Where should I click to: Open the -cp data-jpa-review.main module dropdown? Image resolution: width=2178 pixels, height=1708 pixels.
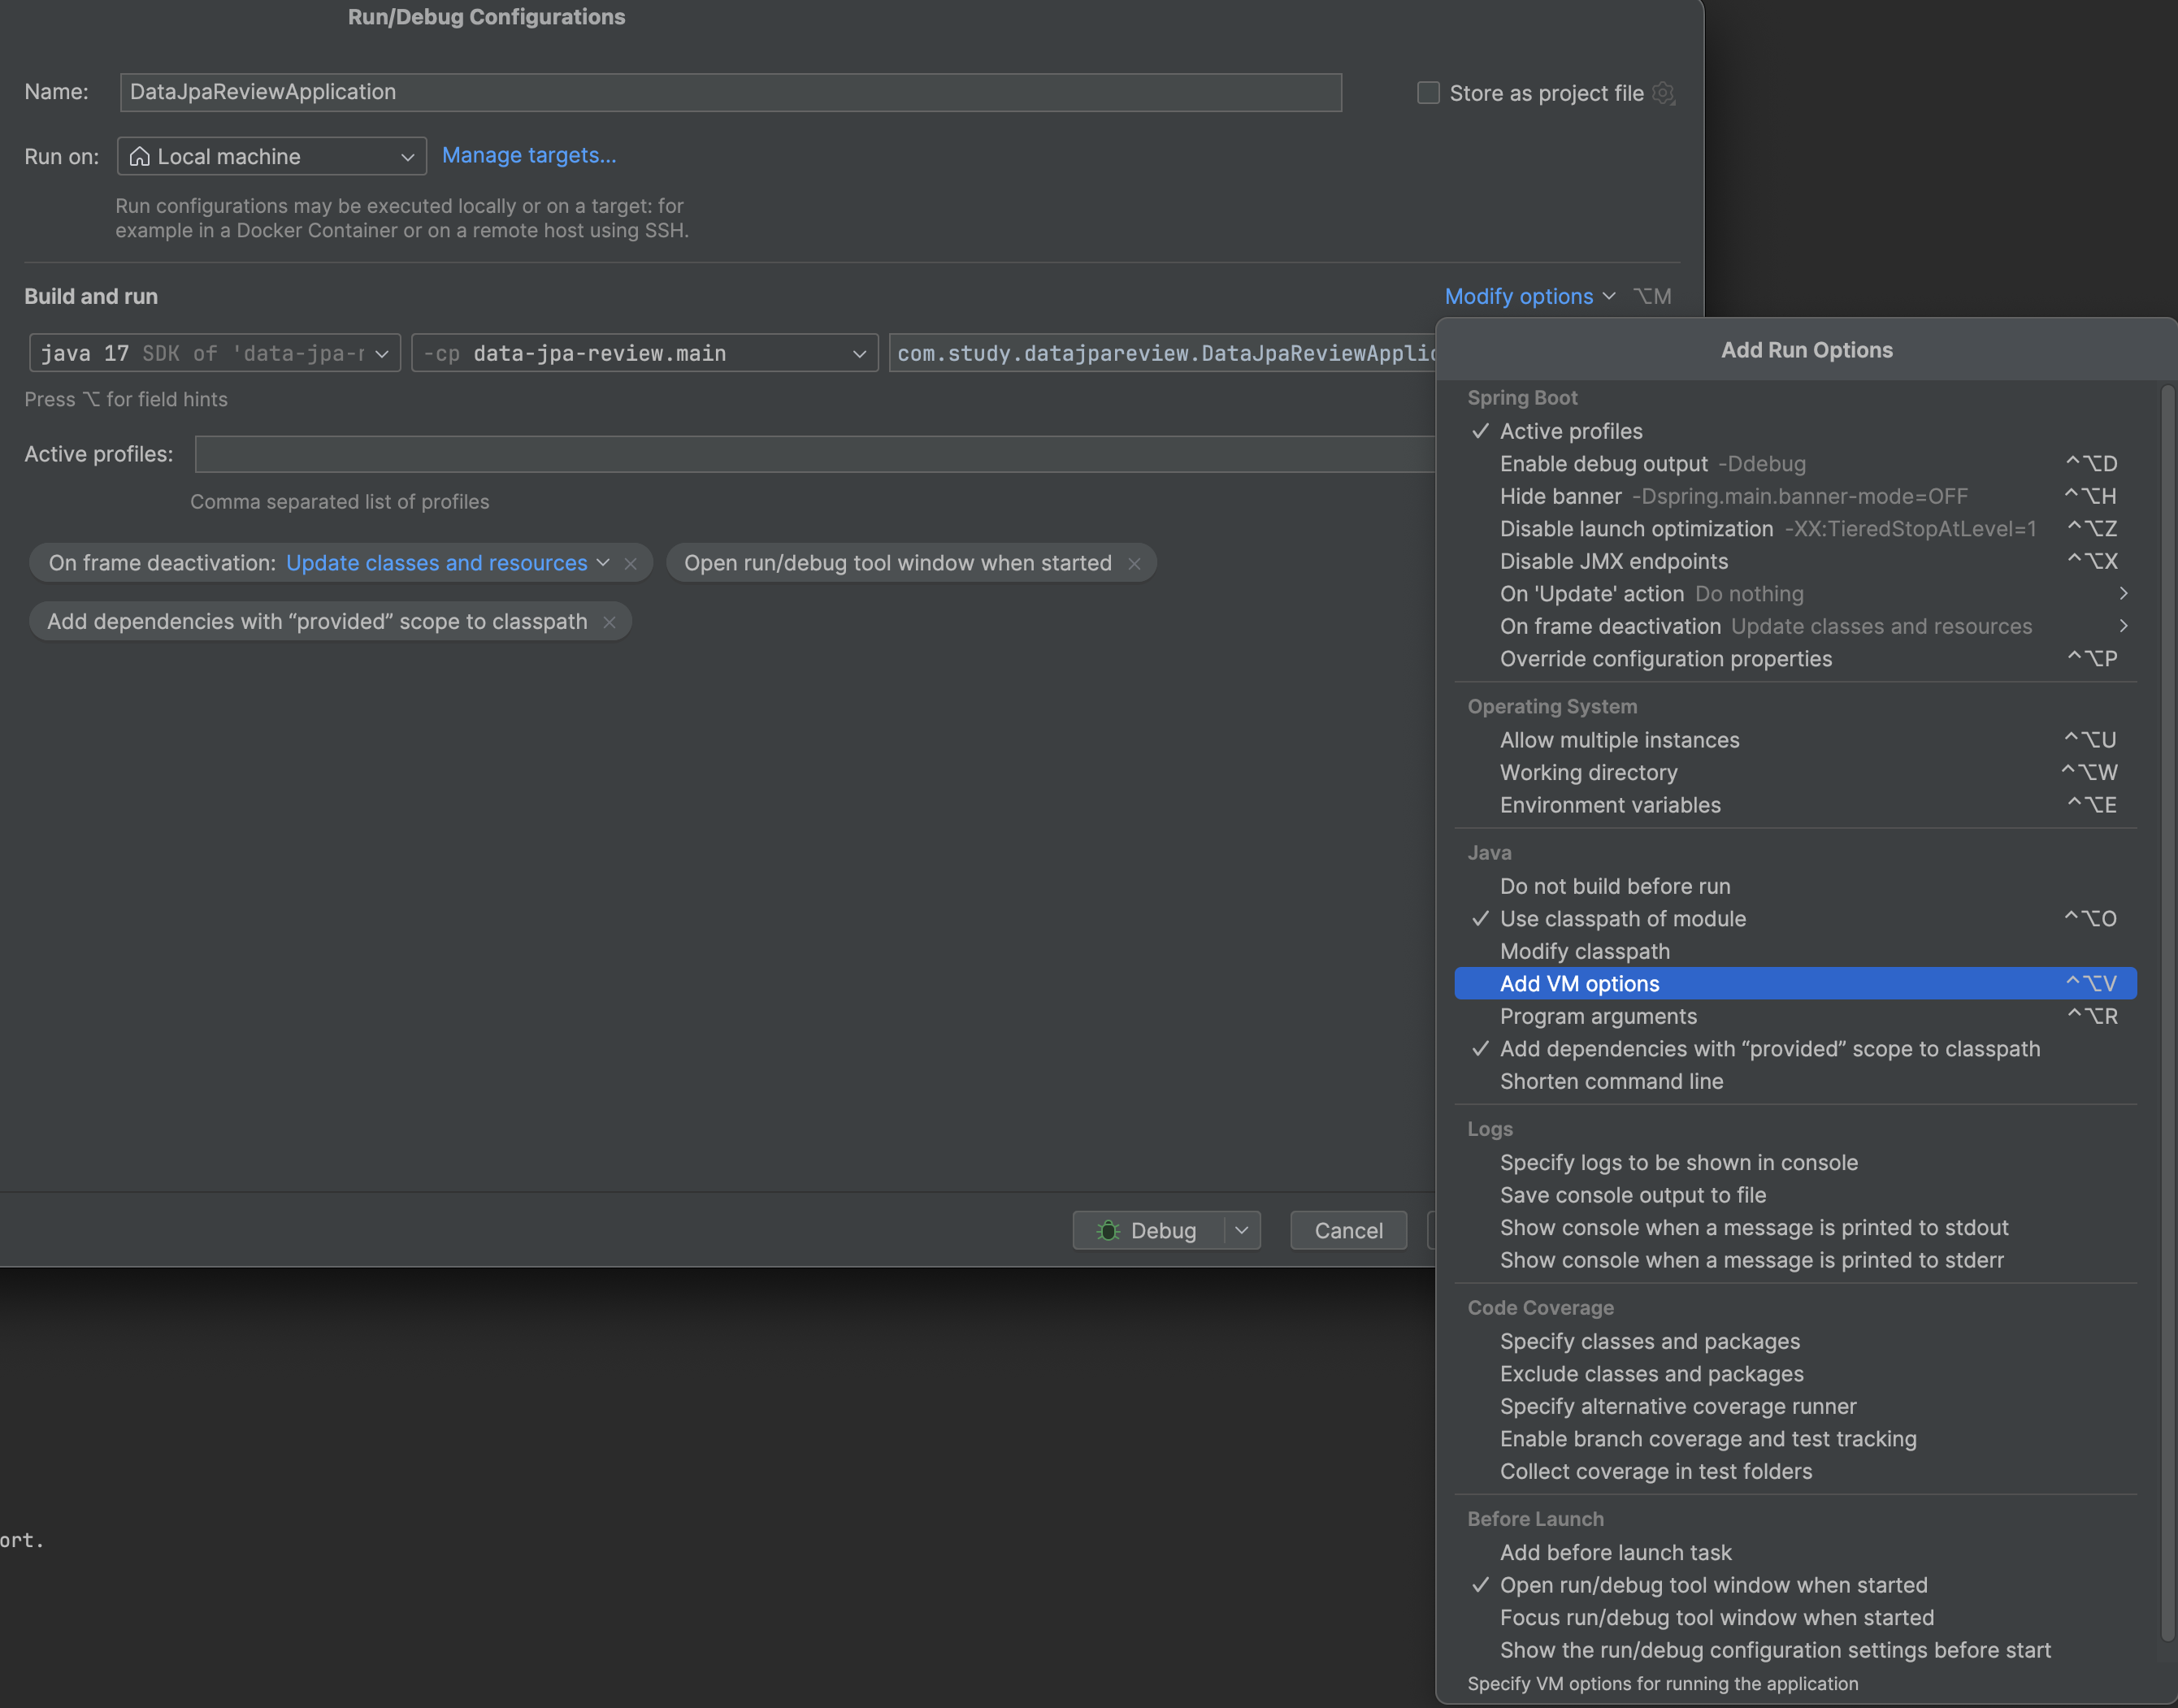point(644,353)
